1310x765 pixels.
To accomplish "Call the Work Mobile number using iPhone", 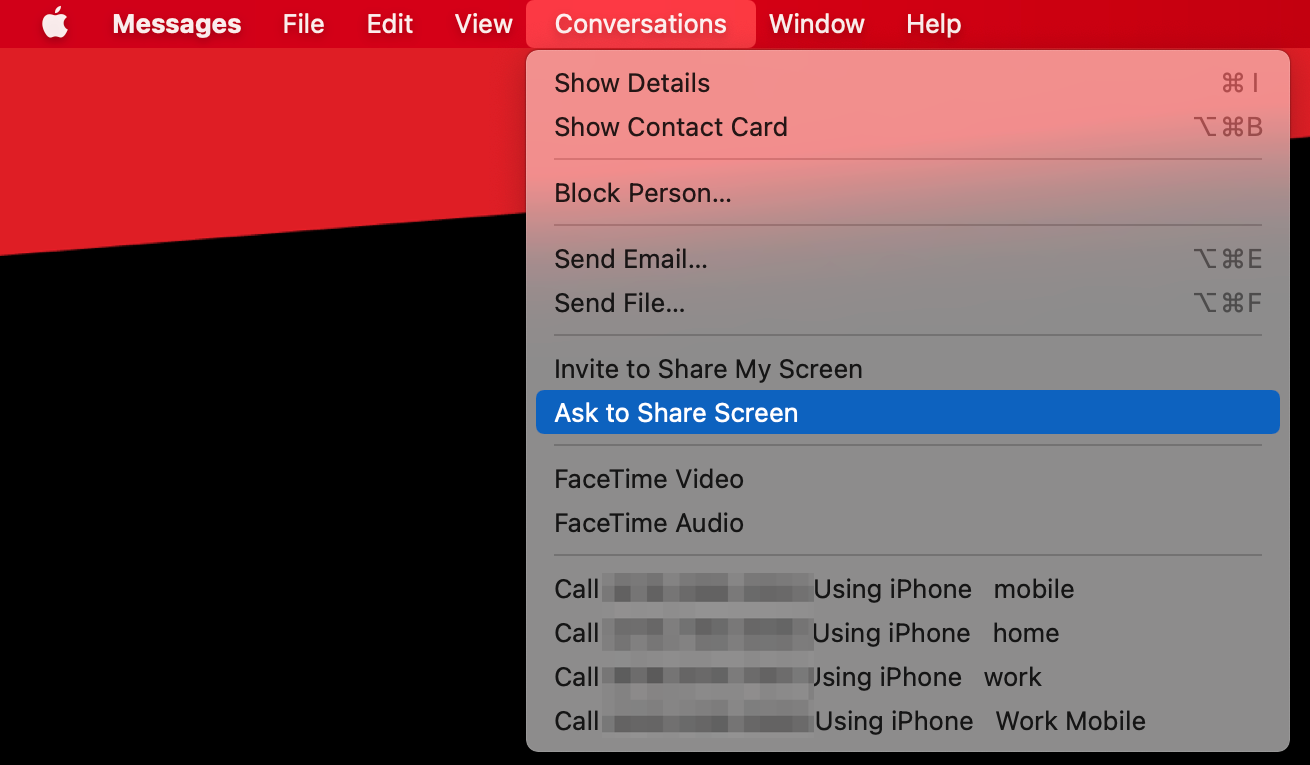I will 908,721.
